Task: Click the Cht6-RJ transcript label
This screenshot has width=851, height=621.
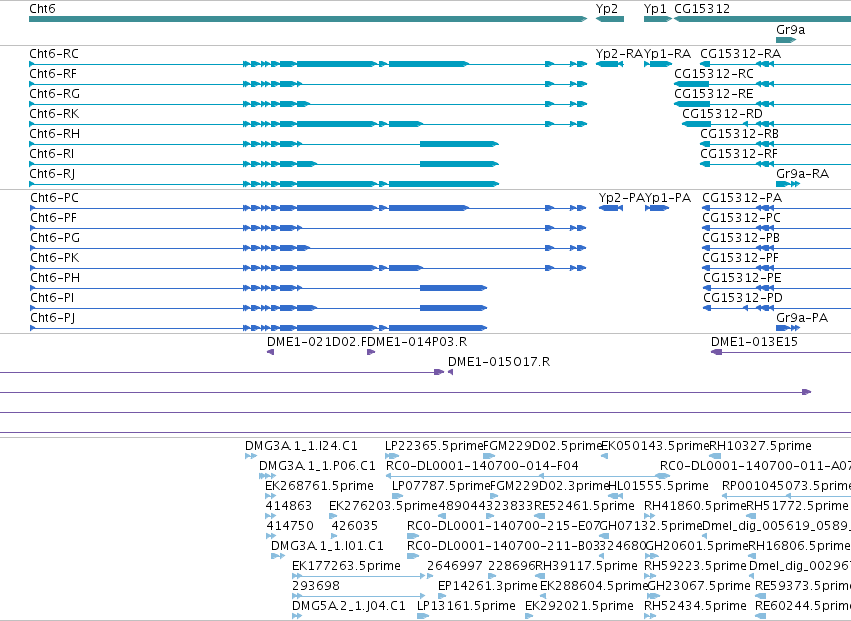Action: (x=52, y=174)
